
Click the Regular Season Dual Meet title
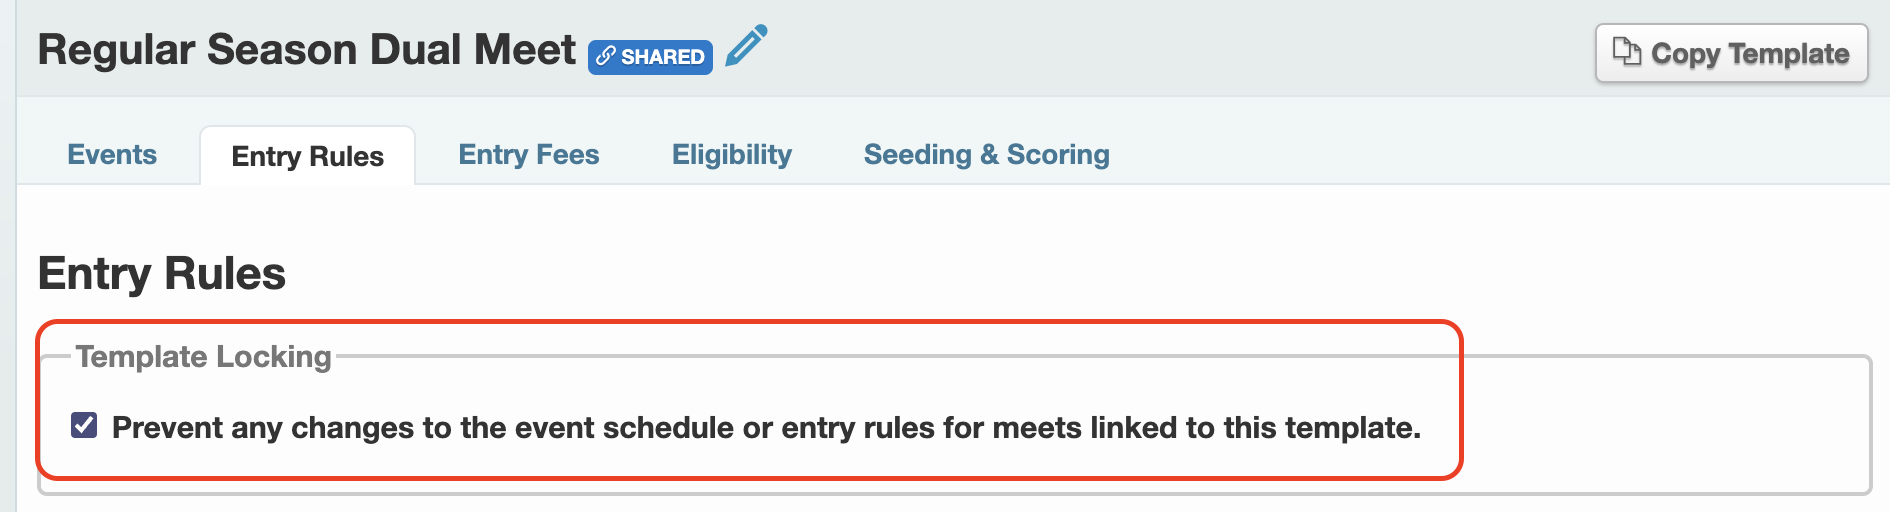point(307,49)
